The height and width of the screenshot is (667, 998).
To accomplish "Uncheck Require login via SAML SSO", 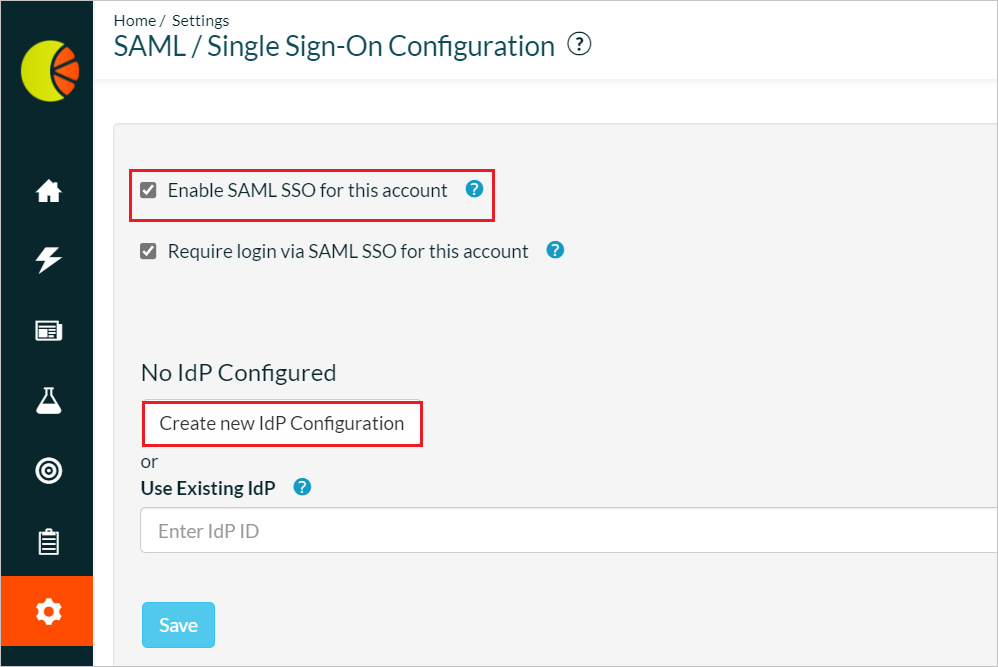I will click(148, 251).
